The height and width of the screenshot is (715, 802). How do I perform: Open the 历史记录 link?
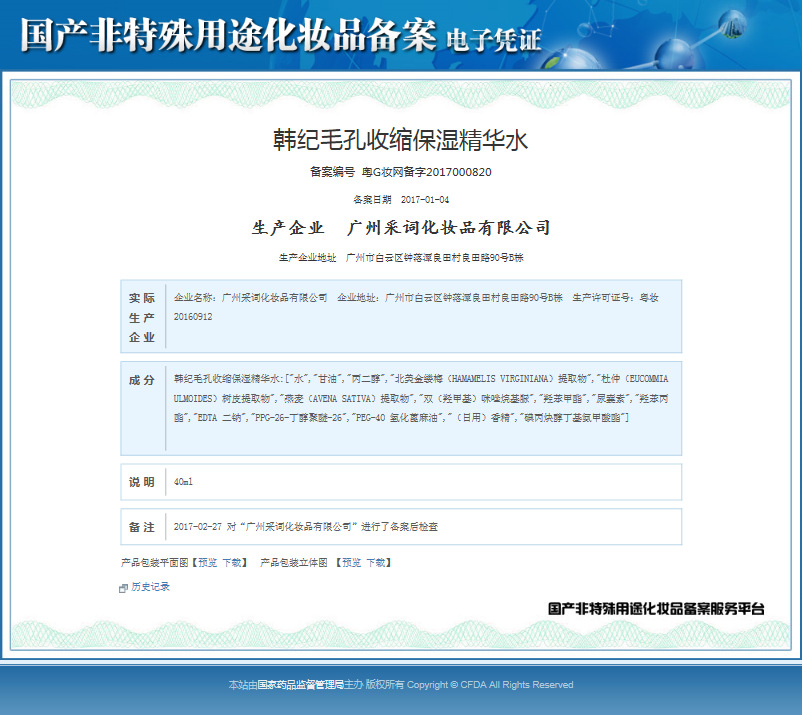[x=150, y=587]
